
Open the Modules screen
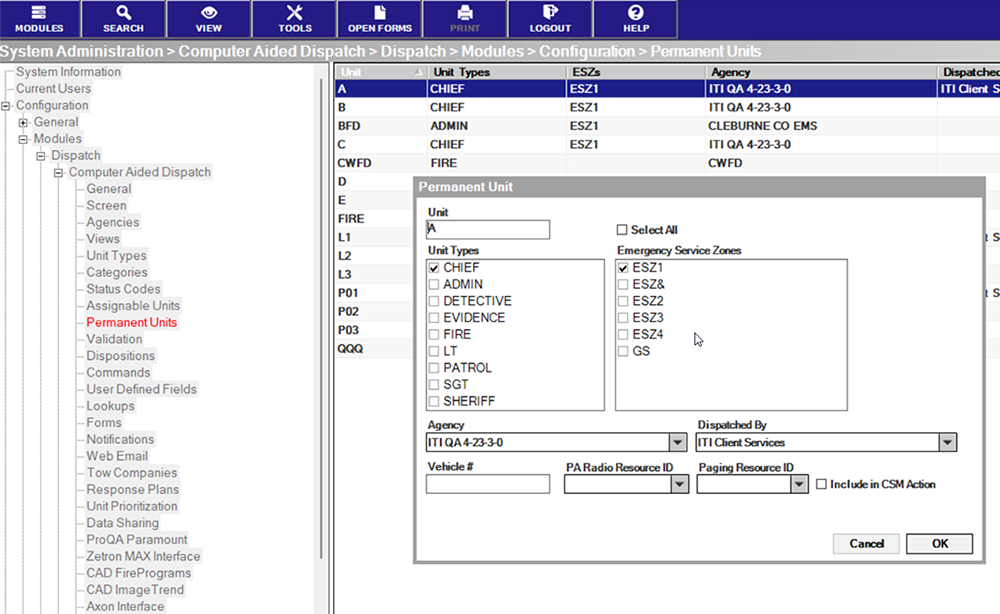click(x=39, y=18)
